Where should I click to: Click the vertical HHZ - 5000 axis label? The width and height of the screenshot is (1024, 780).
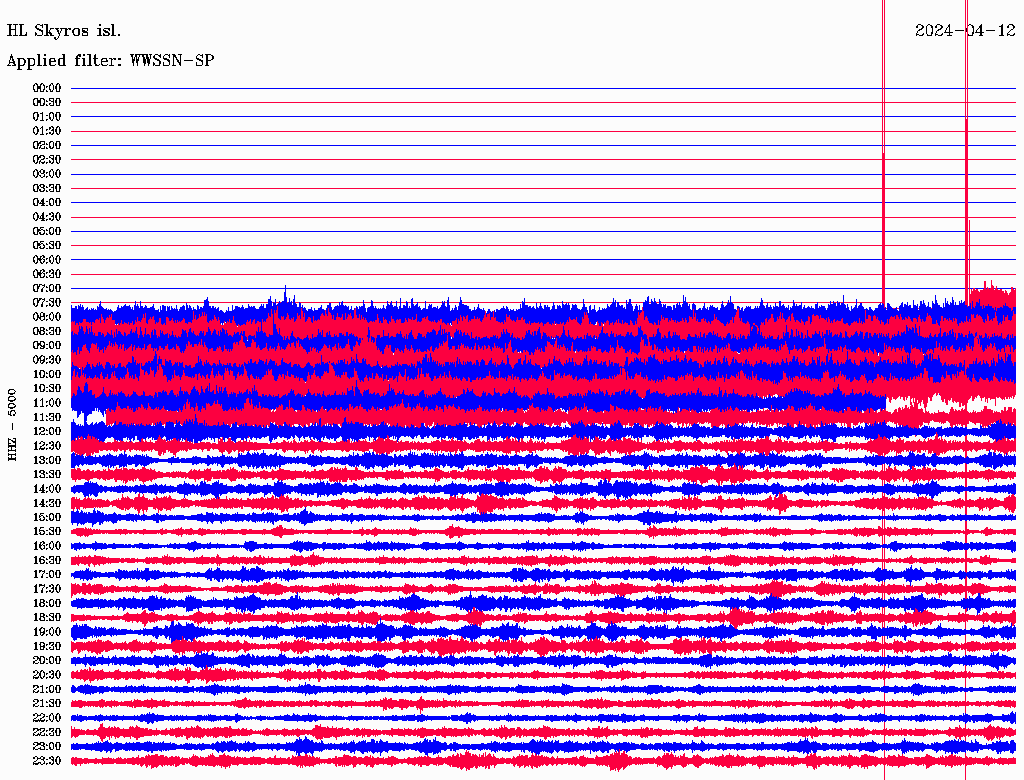tap(12, 424)
